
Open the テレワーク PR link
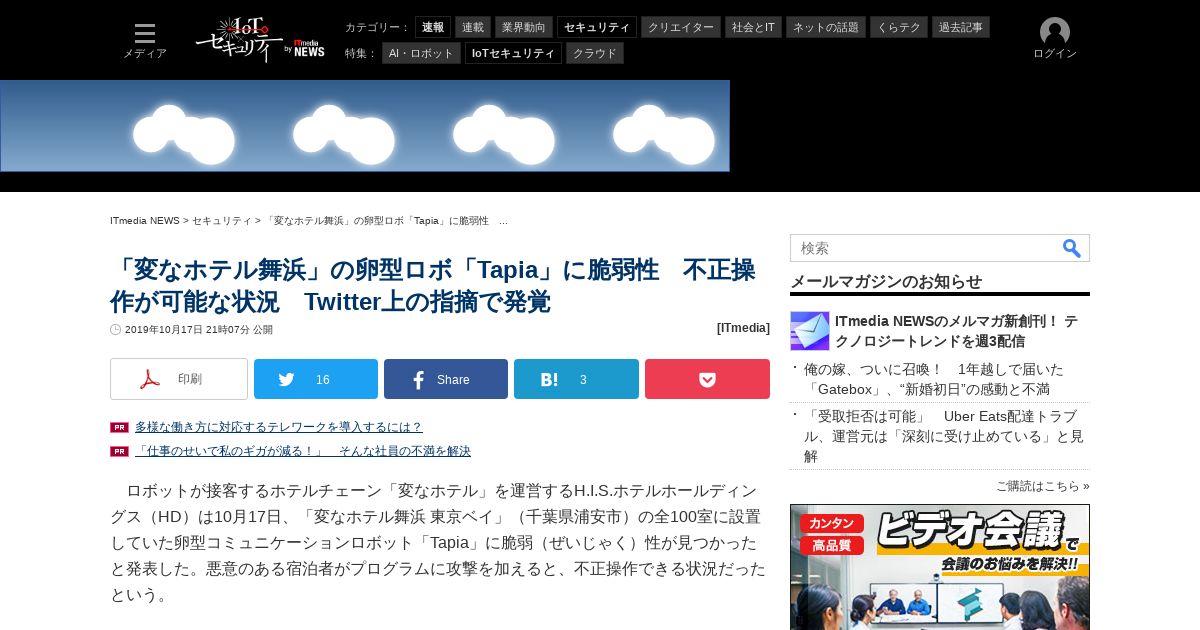[x=279, y=427]
